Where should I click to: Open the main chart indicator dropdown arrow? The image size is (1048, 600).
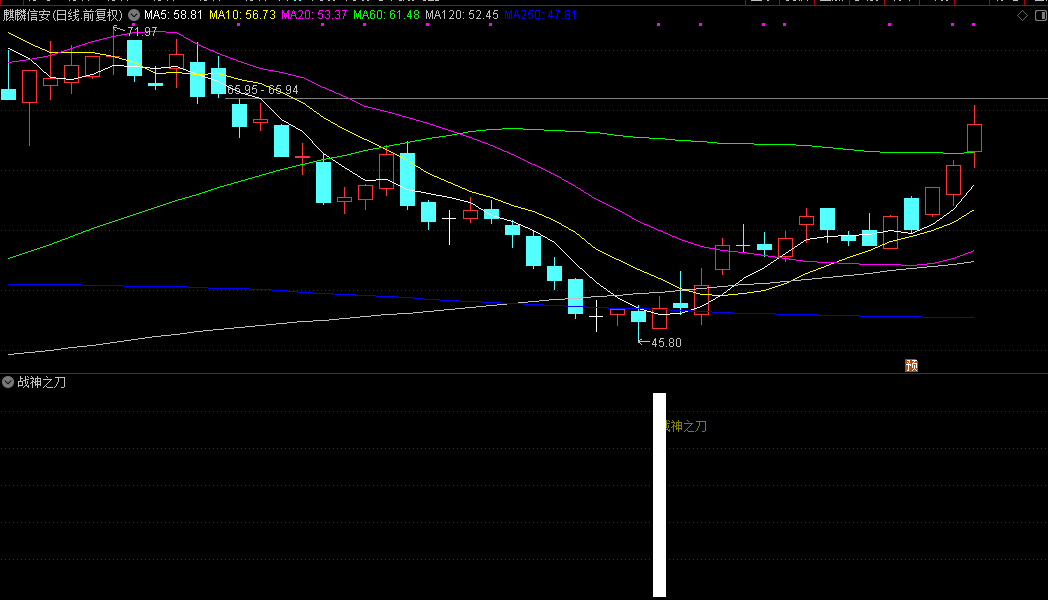(134, 15)
